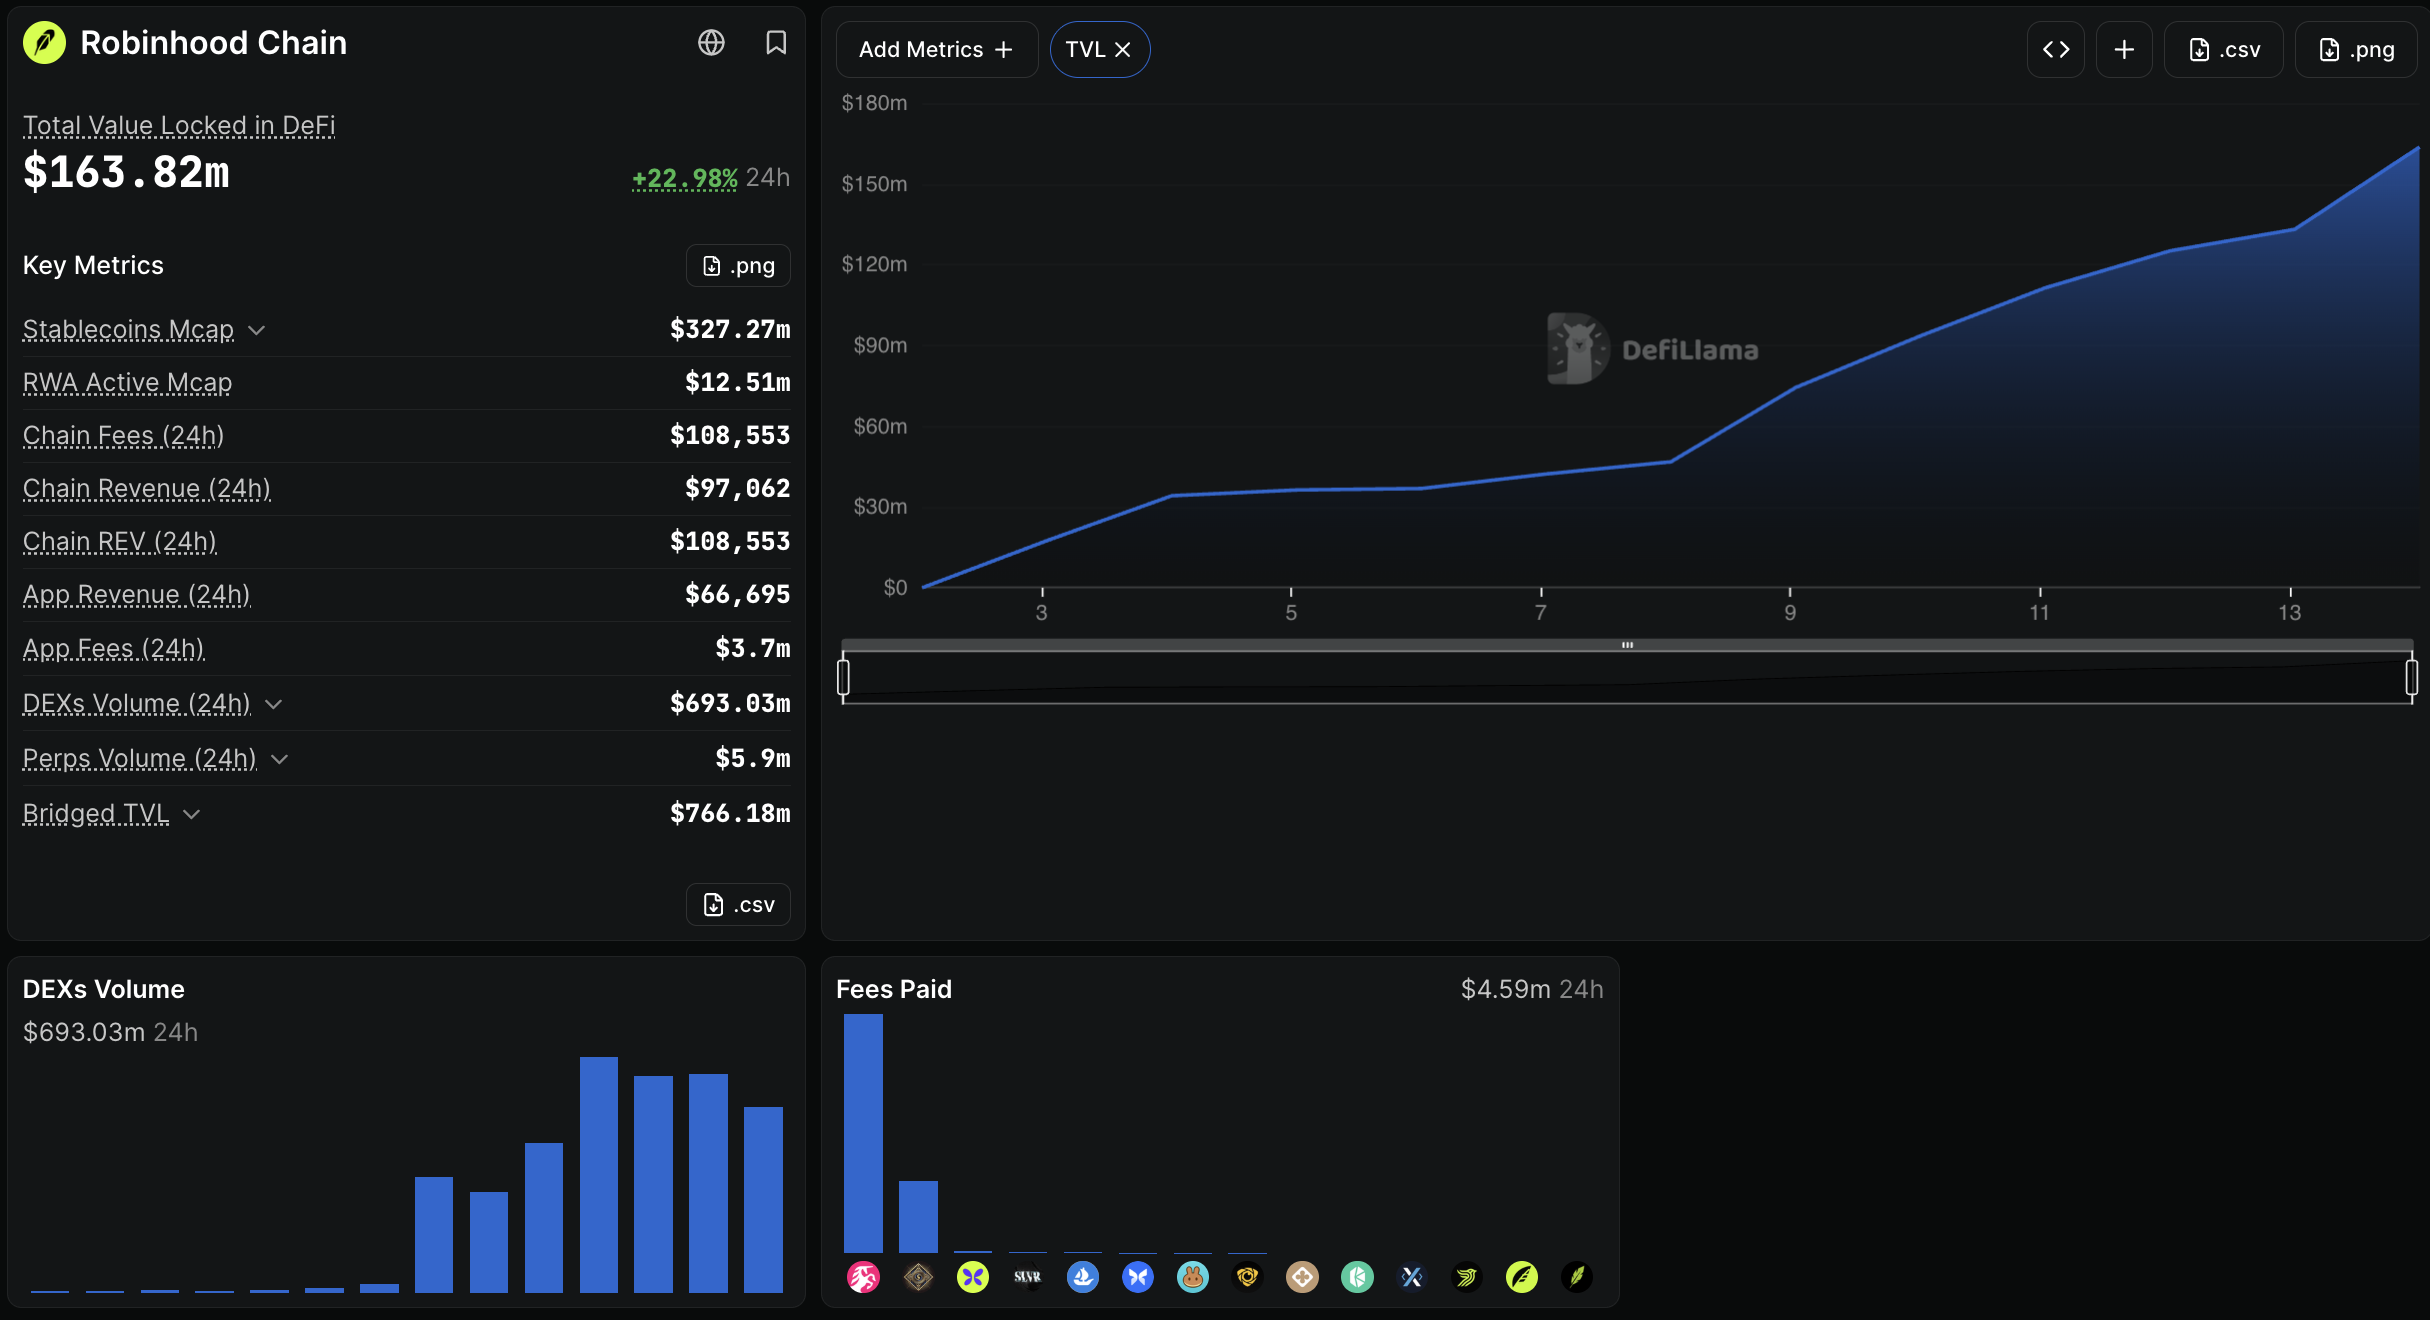Download the chart as .png from top toolbar
This screenshot has width=2430, height=1320.
2356,50
